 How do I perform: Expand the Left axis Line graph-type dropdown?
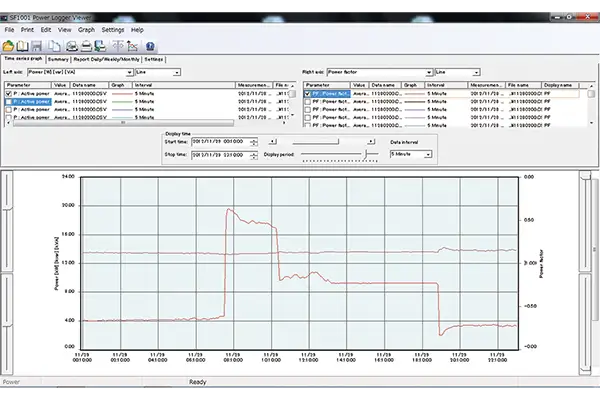(176, 72)
